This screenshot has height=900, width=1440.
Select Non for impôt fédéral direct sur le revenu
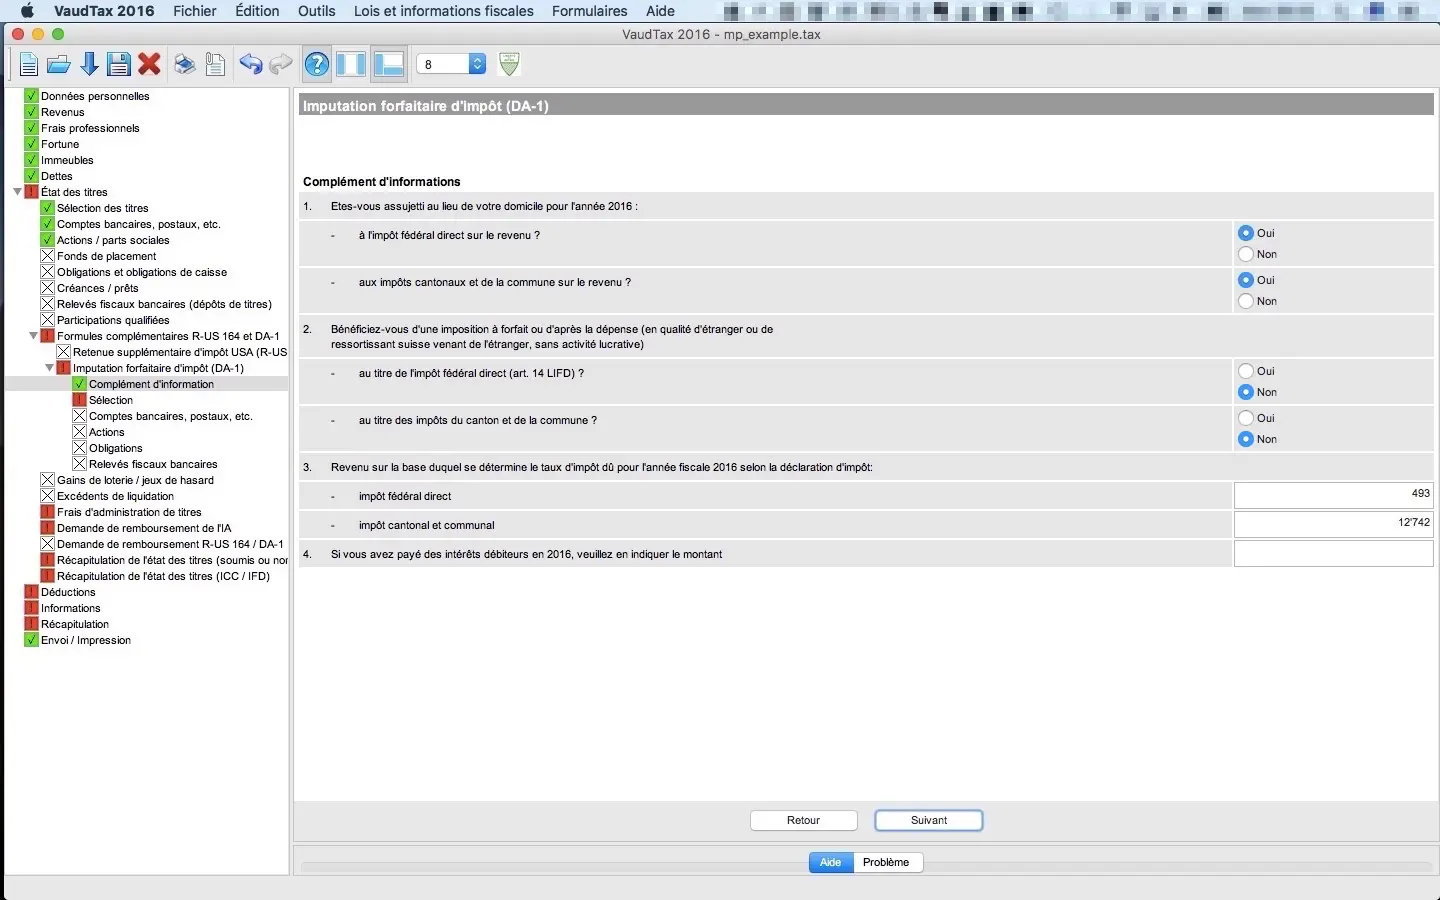[x=1246, y=254]
